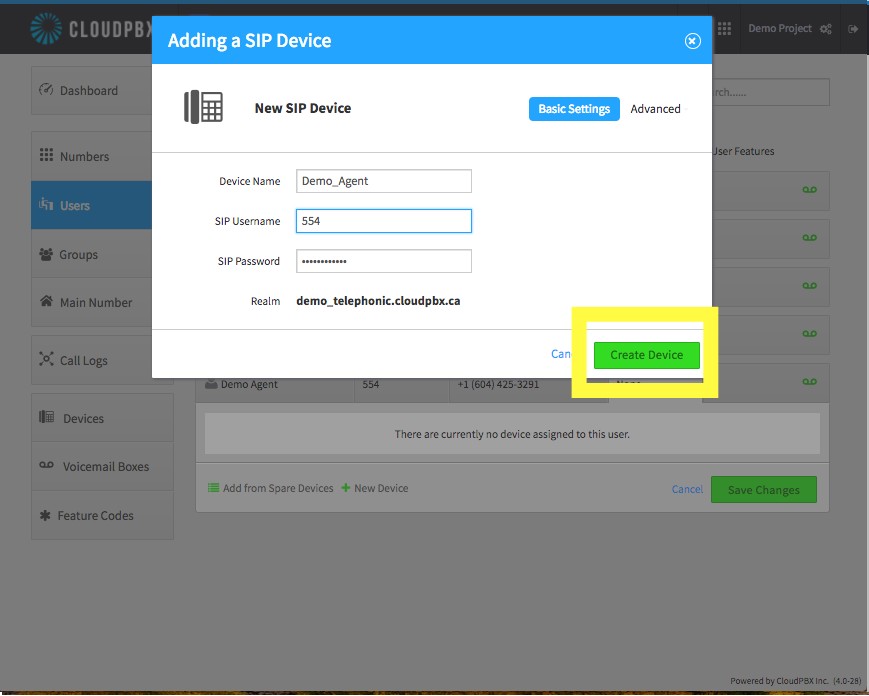The width and height of the screenshot is (869, 696).
Task: Click the topmost voicemail icon under User Features
Action: pos(810,190)
